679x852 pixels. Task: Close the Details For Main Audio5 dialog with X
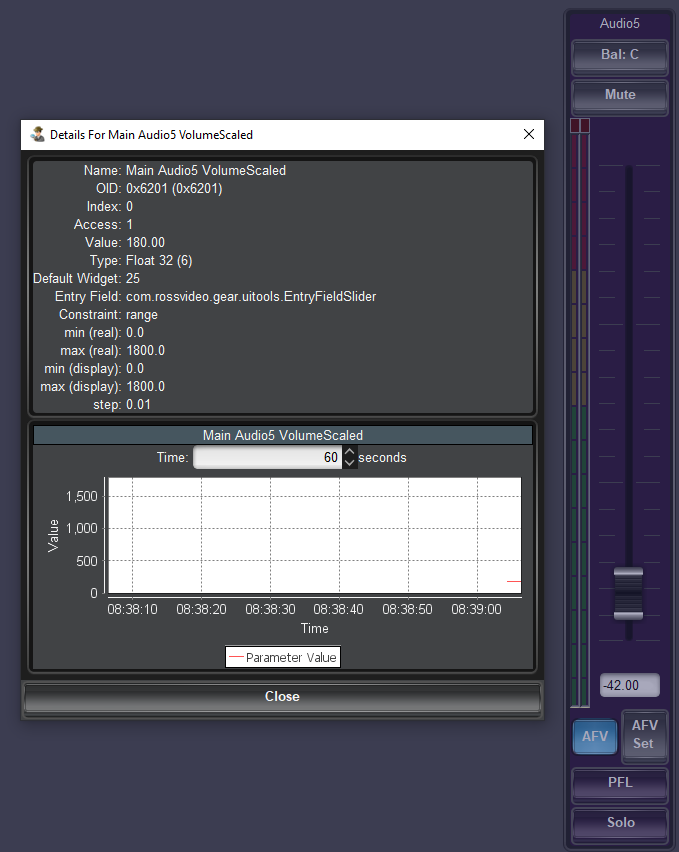point(529,134)
